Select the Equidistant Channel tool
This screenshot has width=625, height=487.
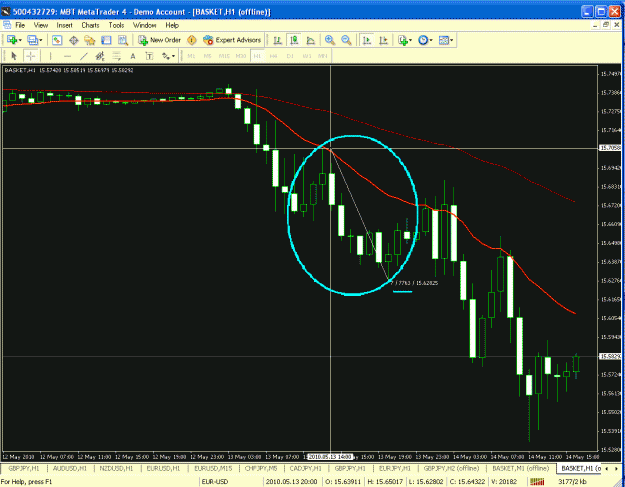(100, 56)
